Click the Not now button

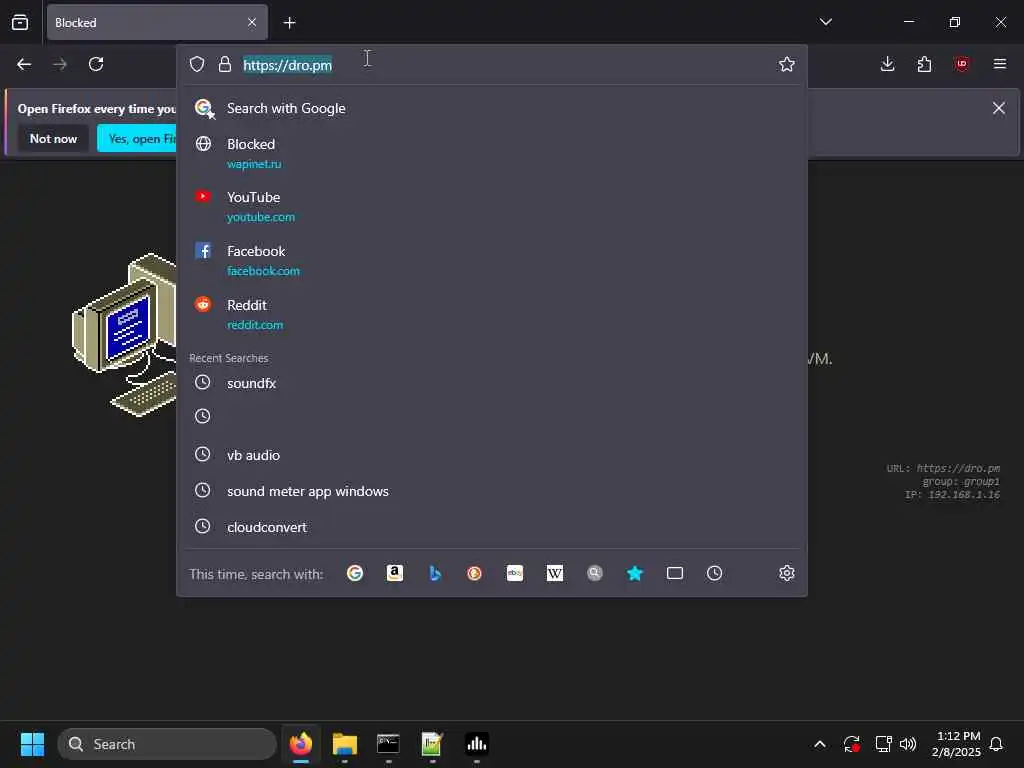click(54, 138)
